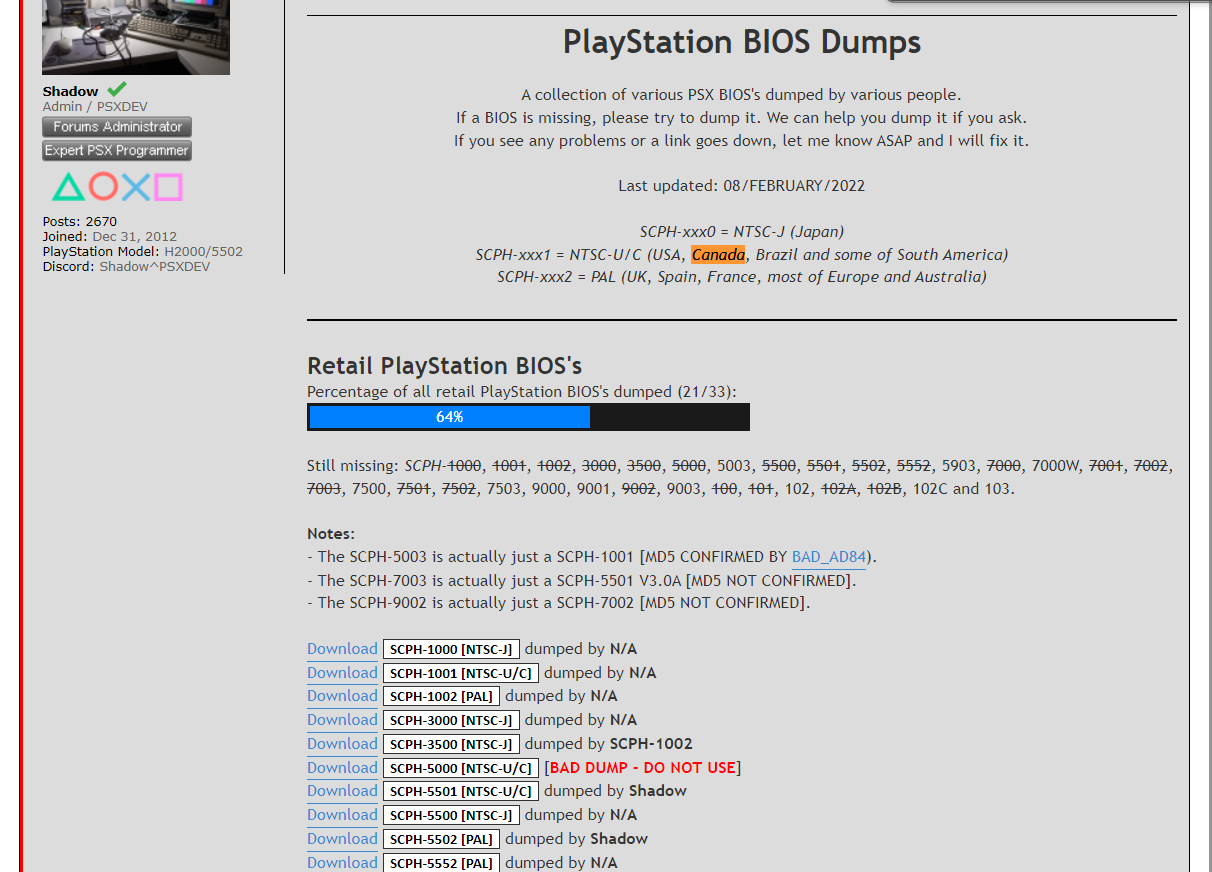1212x872 pixels.
Task: Download the SCPH-3000 NTSC-J BIOS
Action: coord(342,720)
